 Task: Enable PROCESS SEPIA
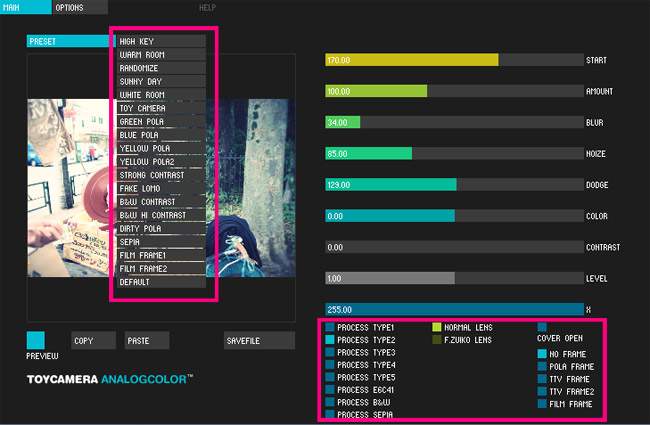pos(330,414)
